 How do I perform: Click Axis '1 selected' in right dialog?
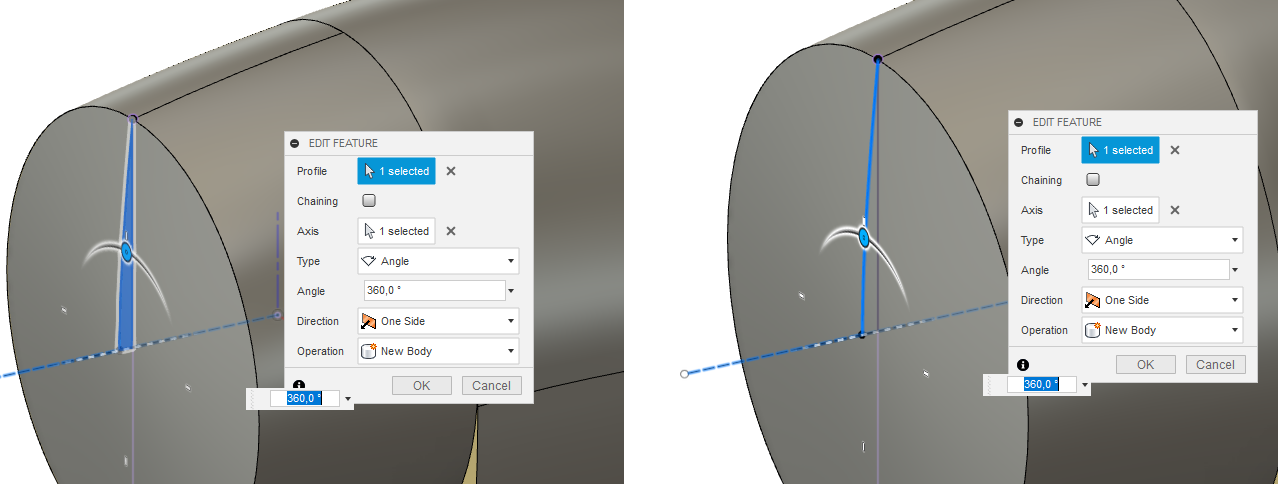click(x=1121, y=210)
